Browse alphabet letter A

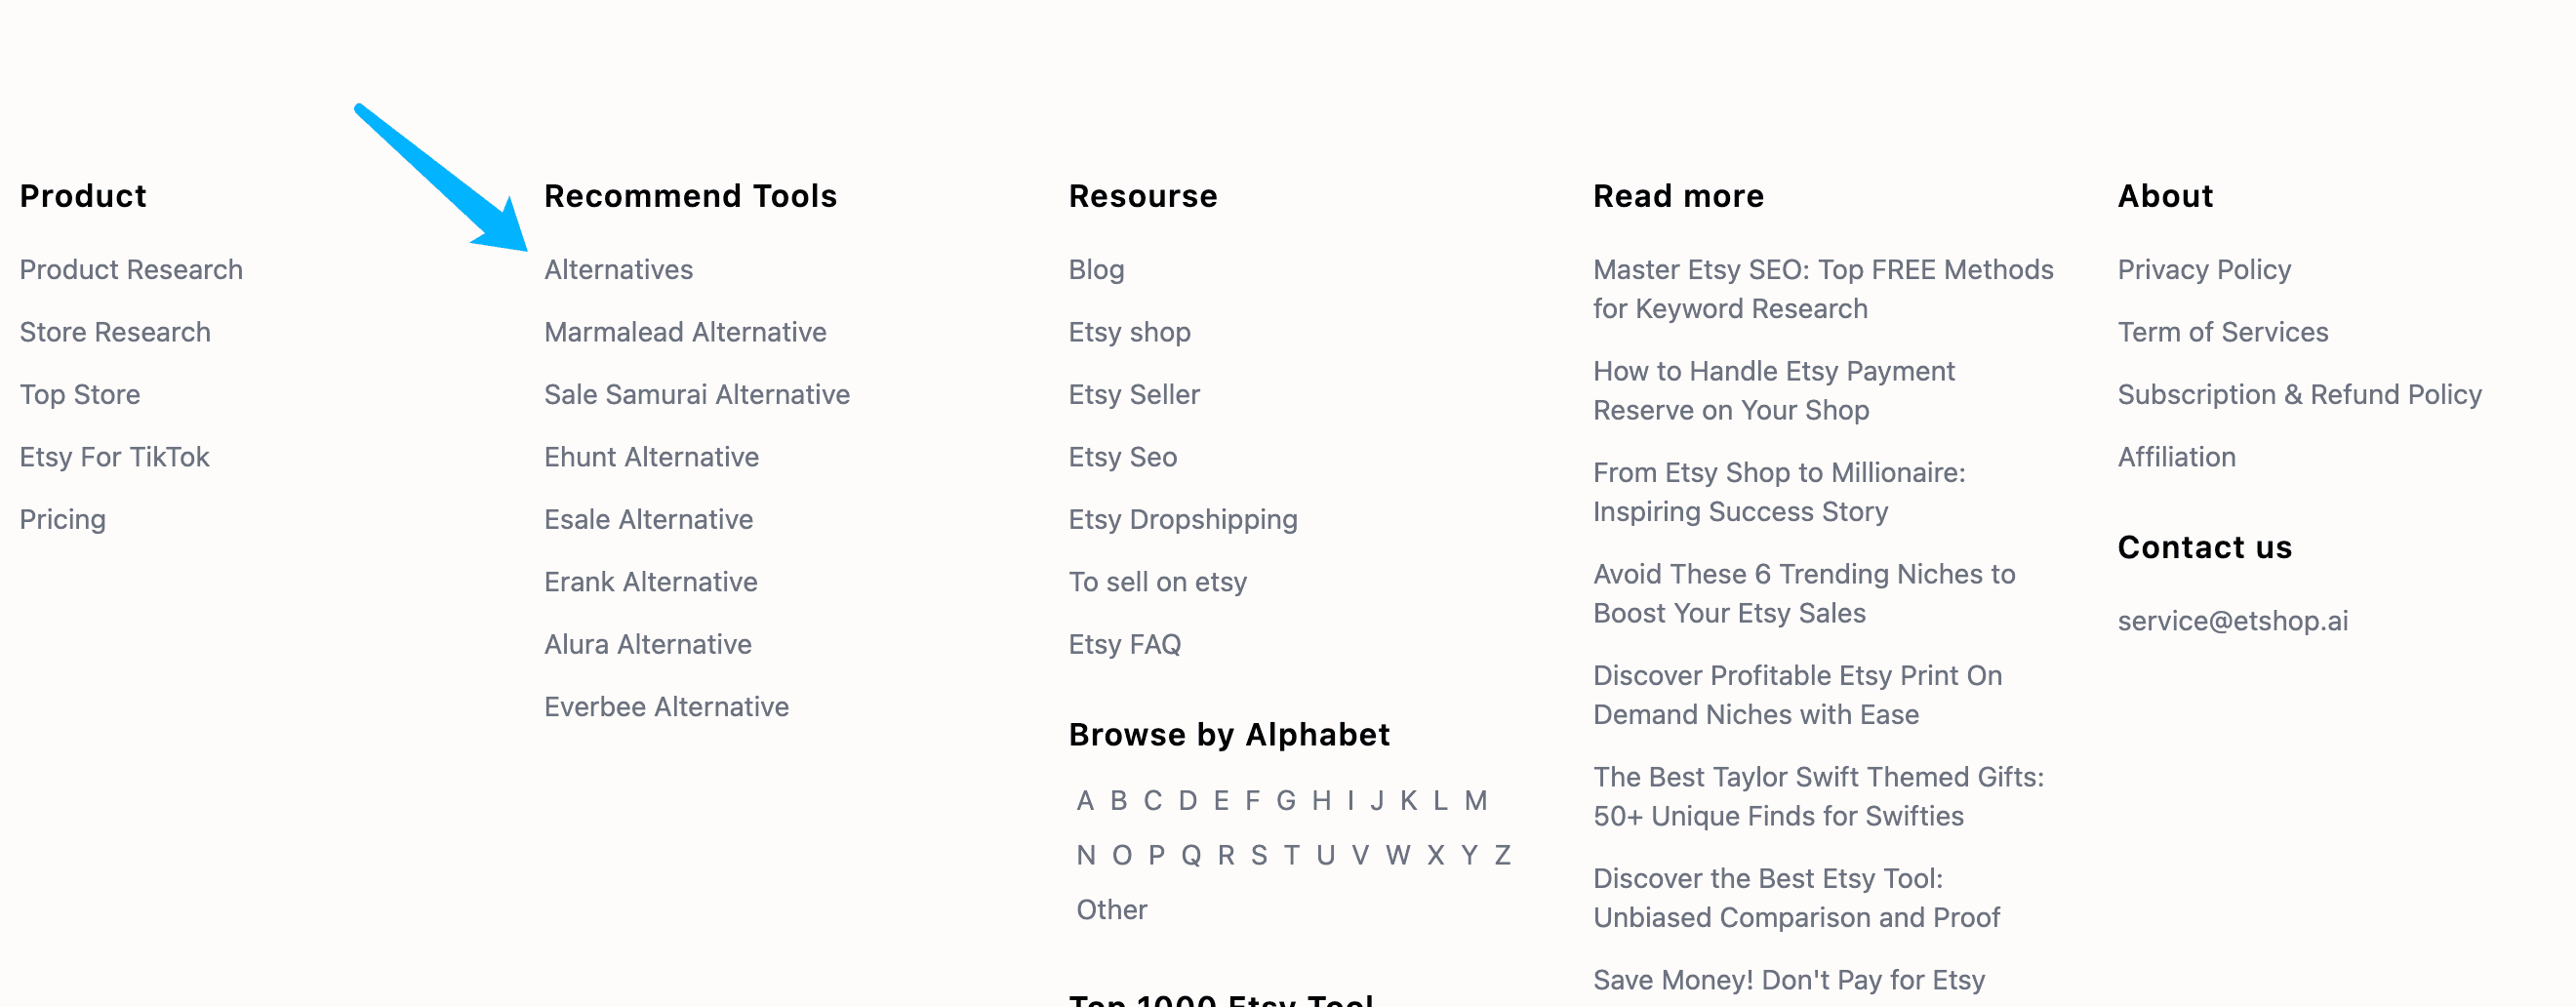pyautogui.click(x=1085, y=801)
